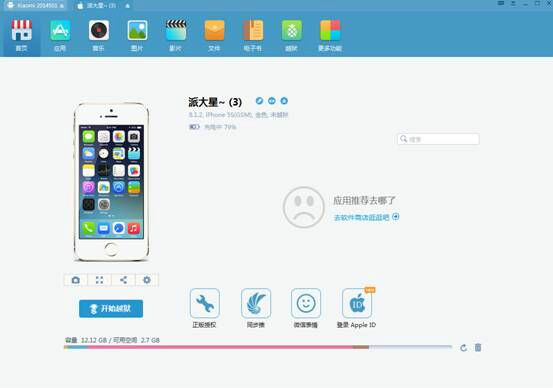553x388 pixels.
Task: Click the trash can icon beside the storage bar
Action: pos(478,347)
